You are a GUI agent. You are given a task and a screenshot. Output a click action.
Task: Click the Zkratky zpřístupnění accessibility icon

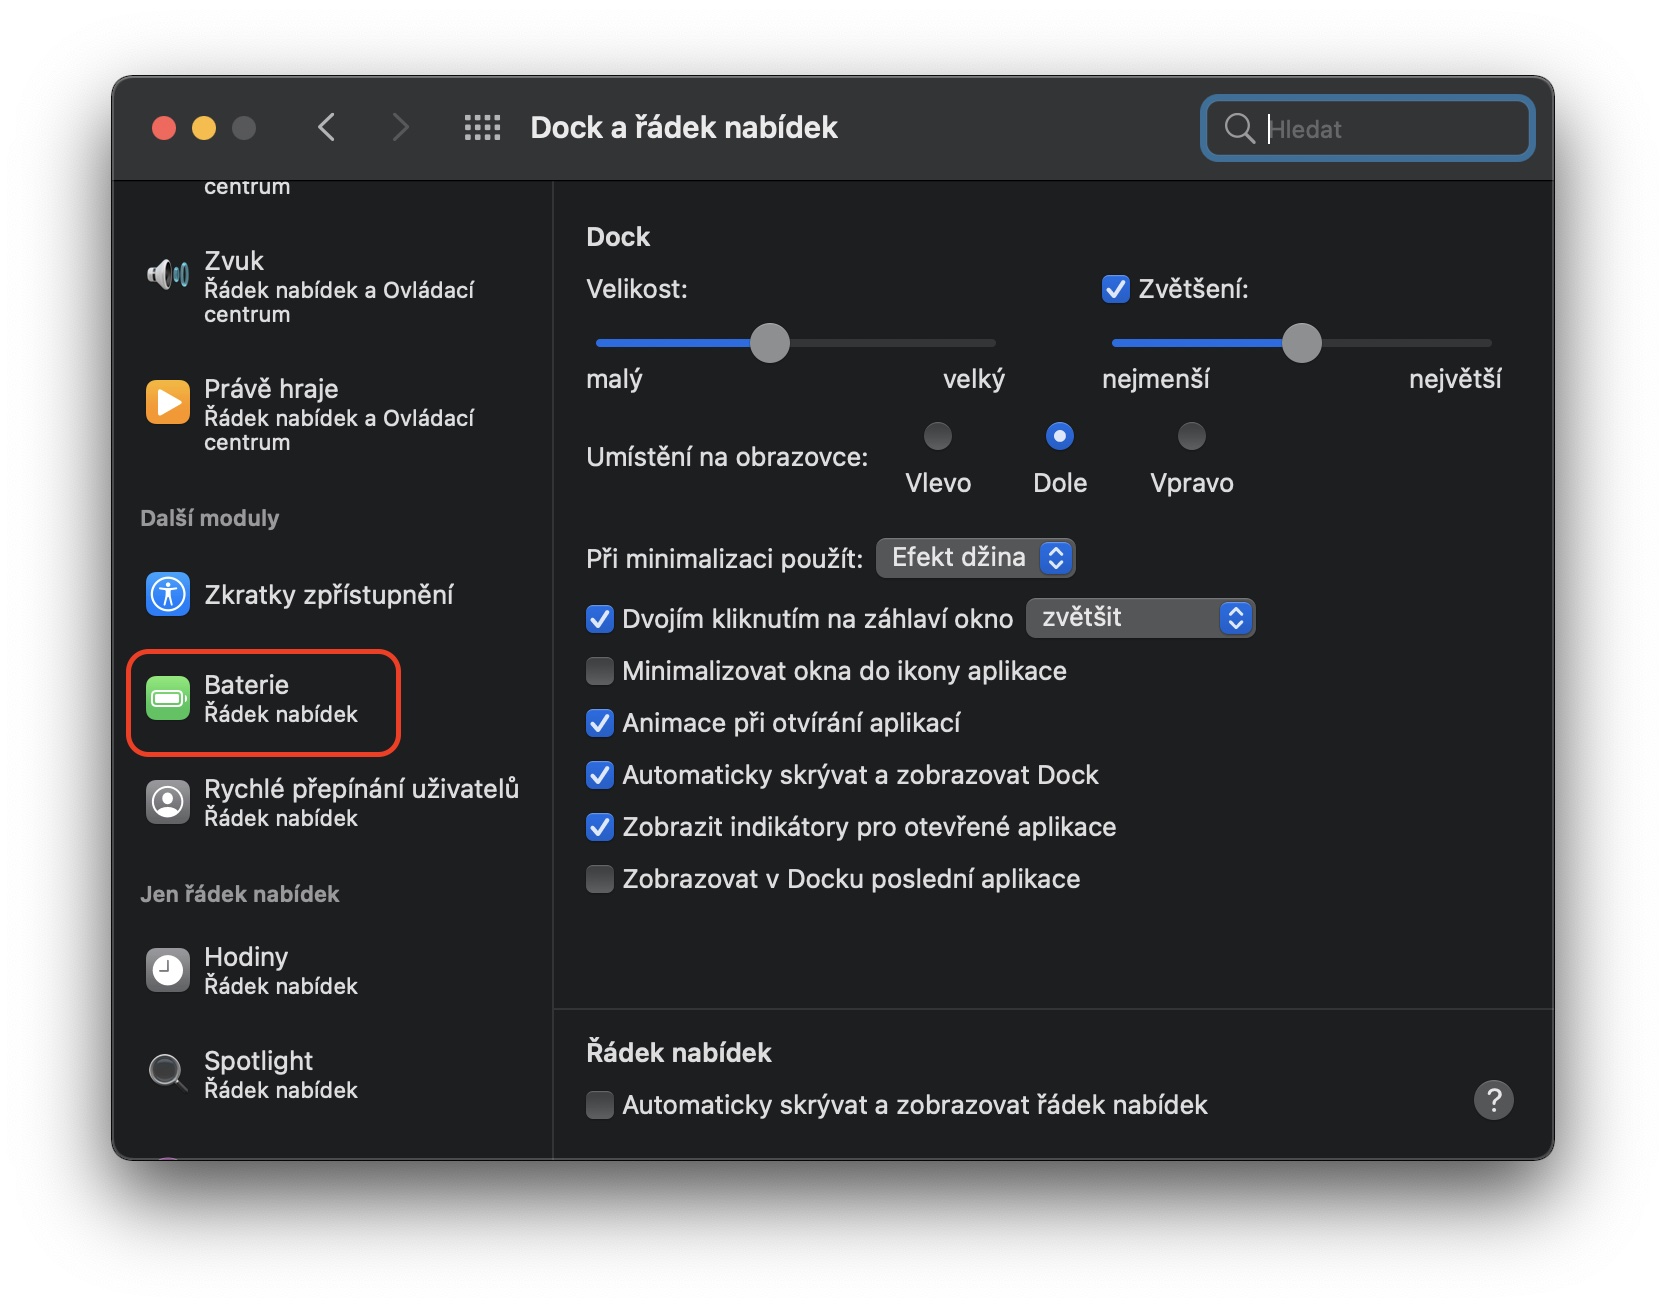(x=168, y=594)
